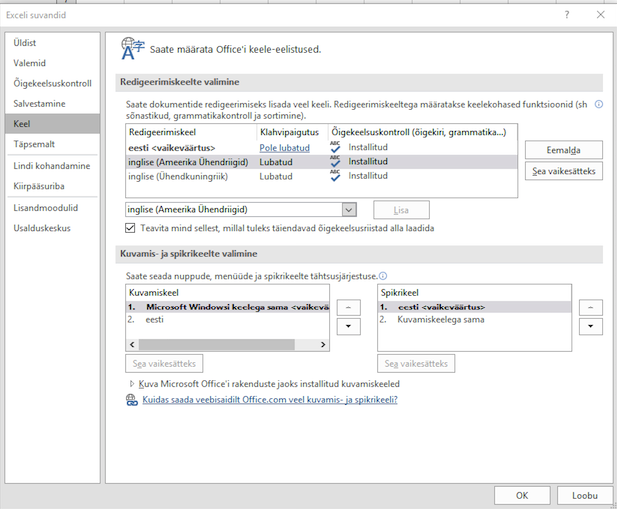Click left arrow of Kuvamiskeel horizontal scrollbar

(x=132, y=345)
